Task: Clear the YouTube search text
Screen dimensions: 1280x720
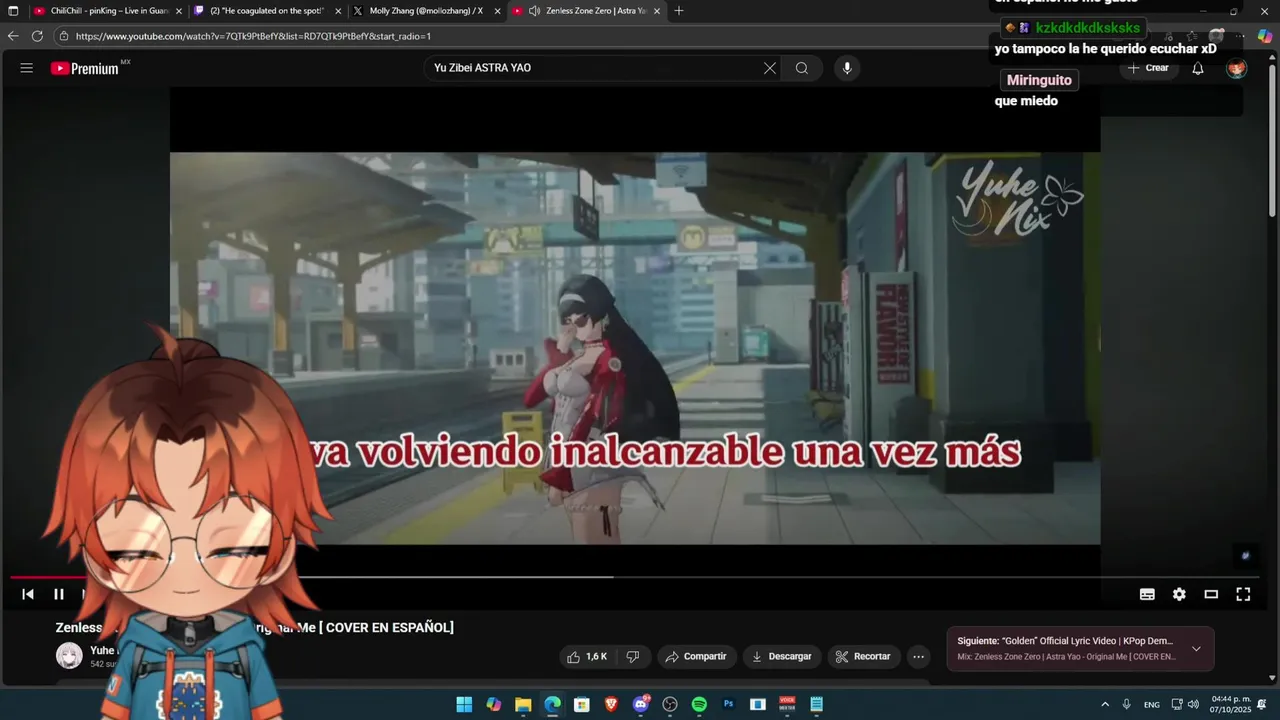Action: [770, 68]
